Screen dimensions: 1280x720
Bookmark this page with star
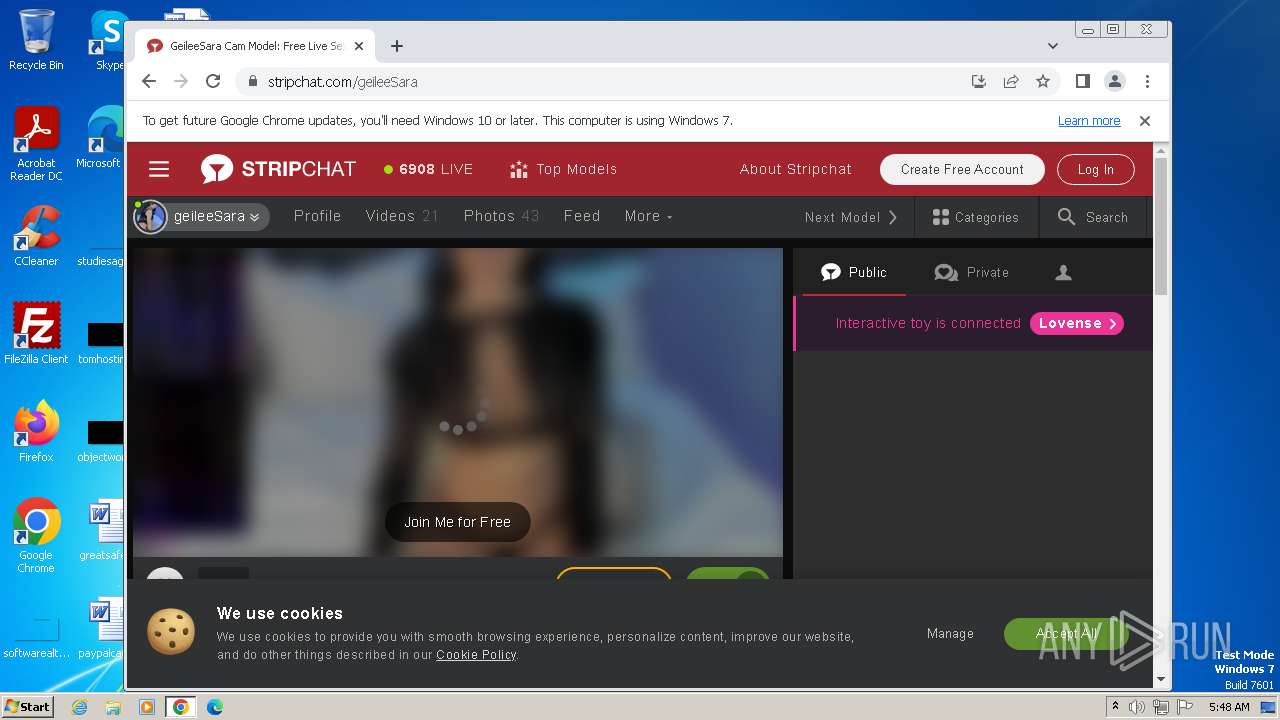(1043, 81)
